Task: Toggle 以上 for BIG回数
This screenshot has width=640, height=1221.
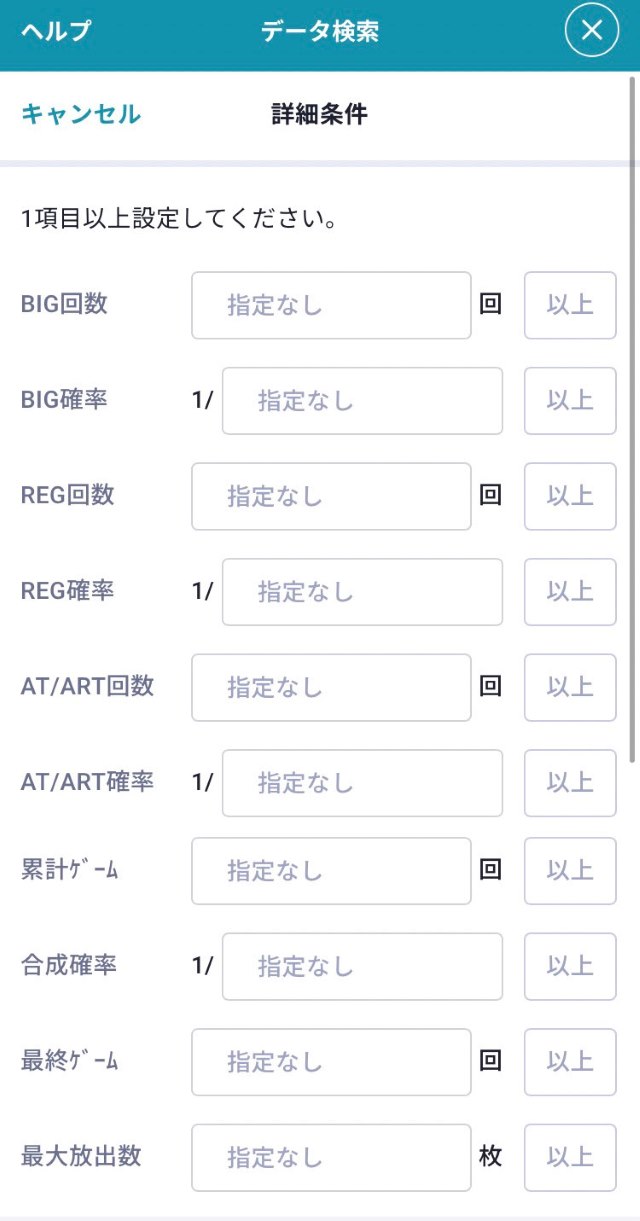Action: coord(570,305)
